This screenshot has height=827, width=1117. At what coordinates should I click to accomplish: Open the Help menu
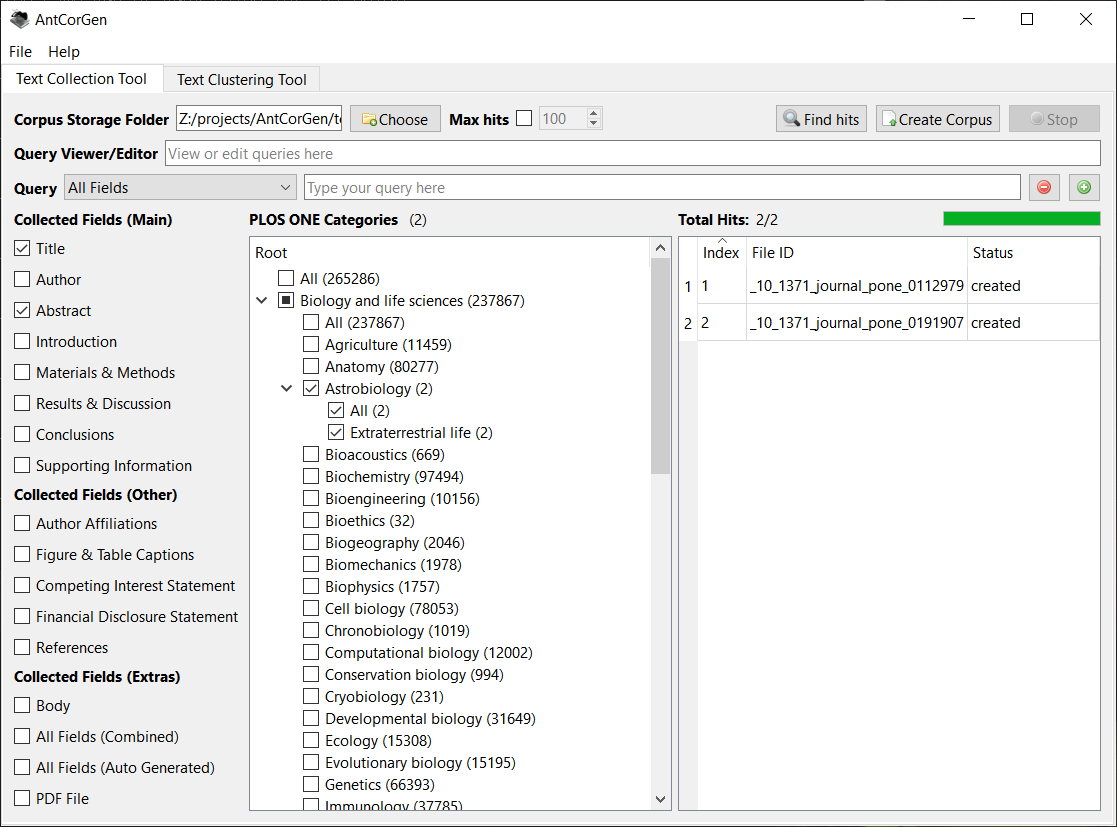click(x=64, y=52)
